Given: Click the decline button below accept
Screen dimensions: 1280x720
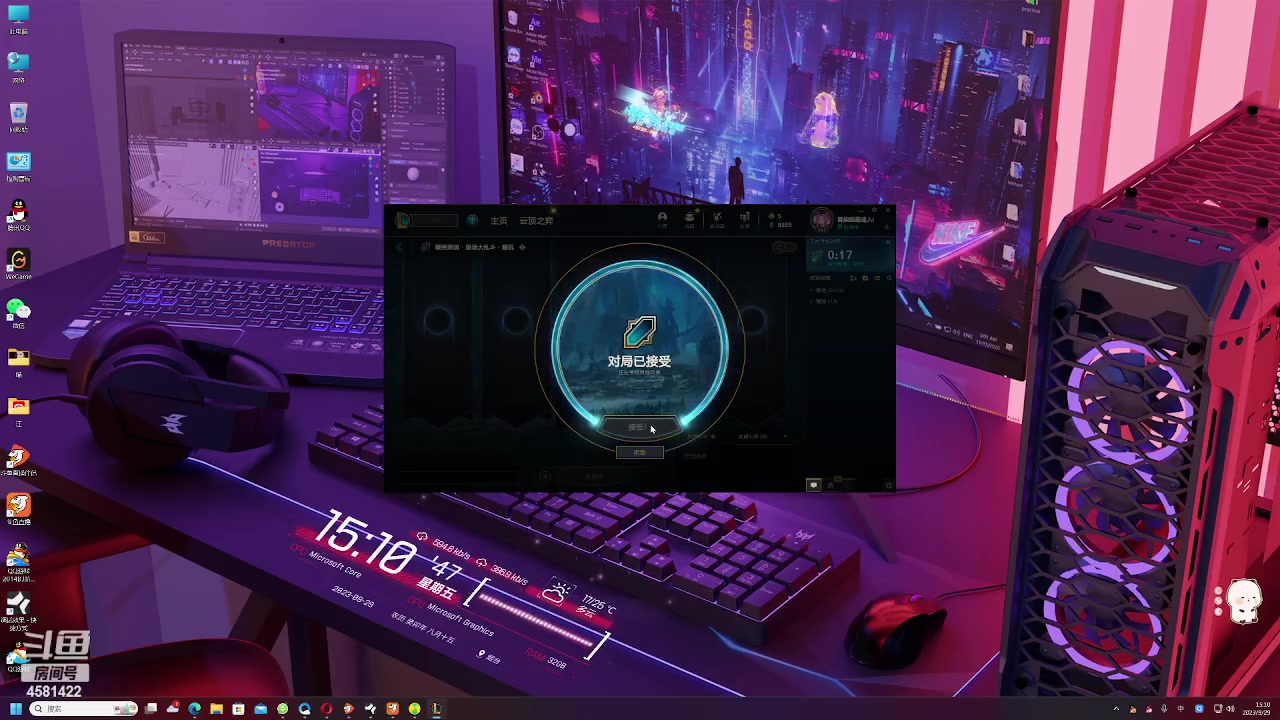Looking at the screenshot, I should click(x=639, y=452).
